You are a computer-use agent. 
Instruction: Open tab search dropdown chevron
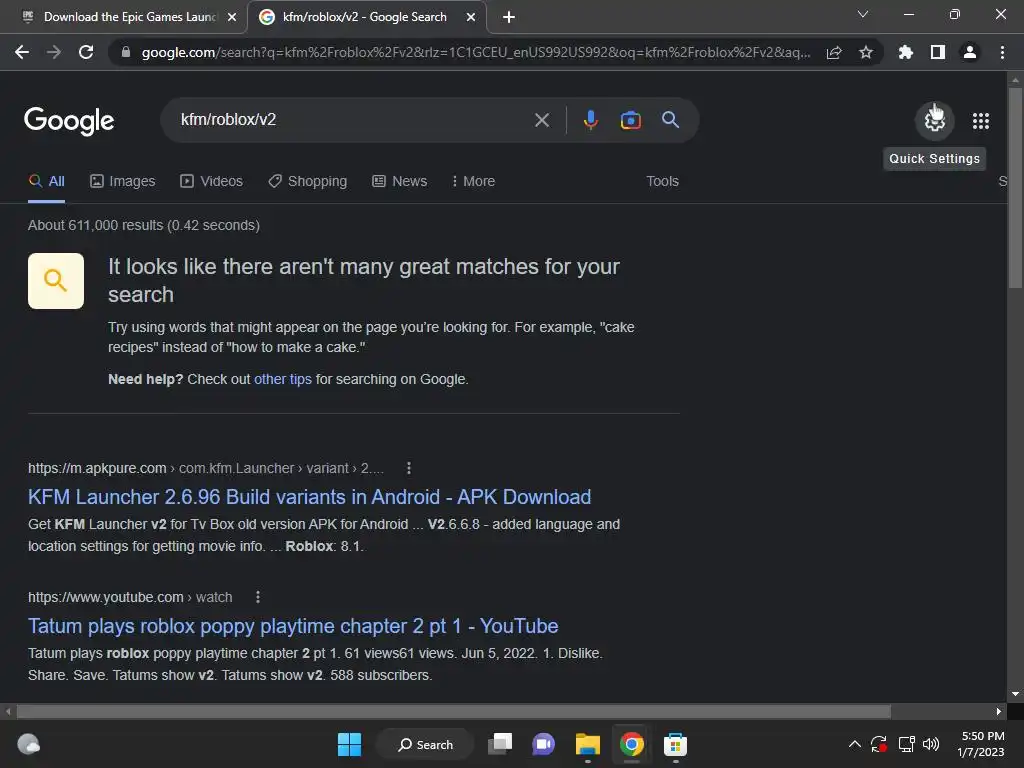[x=863, y=14]
